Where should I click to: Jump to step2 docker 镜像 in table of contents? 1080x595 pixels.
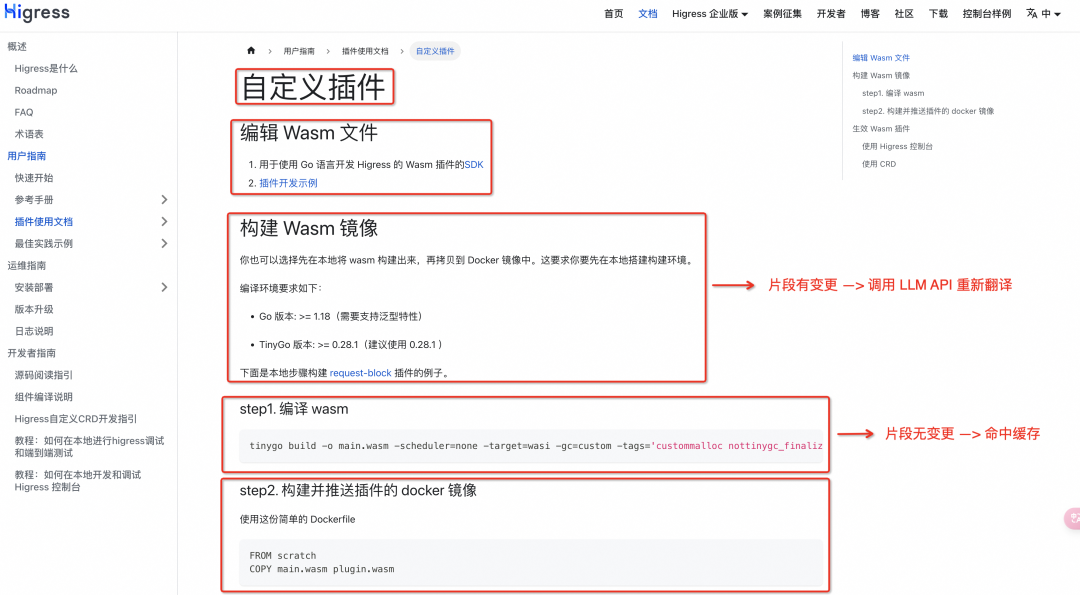click(928, 111)
